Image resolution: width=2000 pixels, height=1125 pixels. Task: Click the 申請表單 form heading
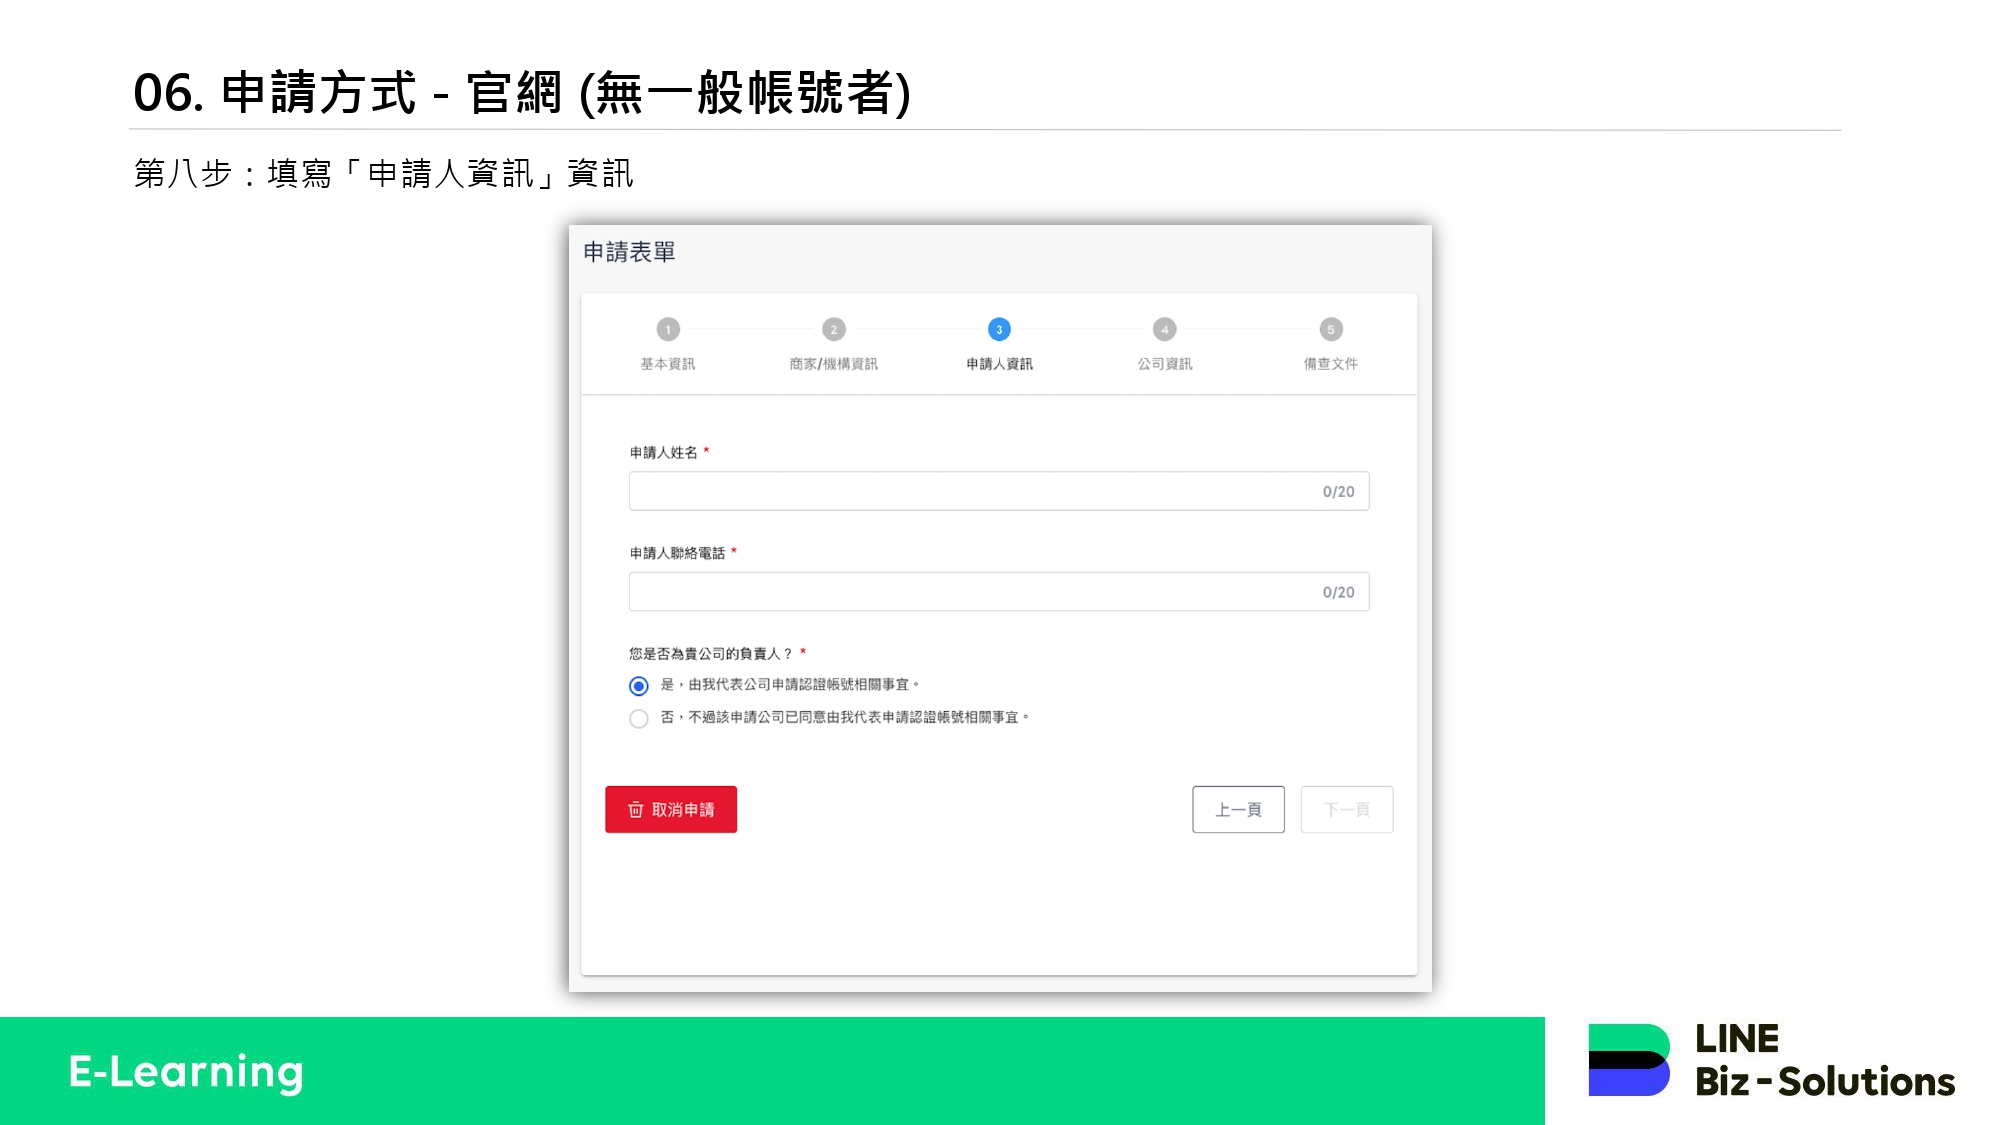click(x=630, y=252)
